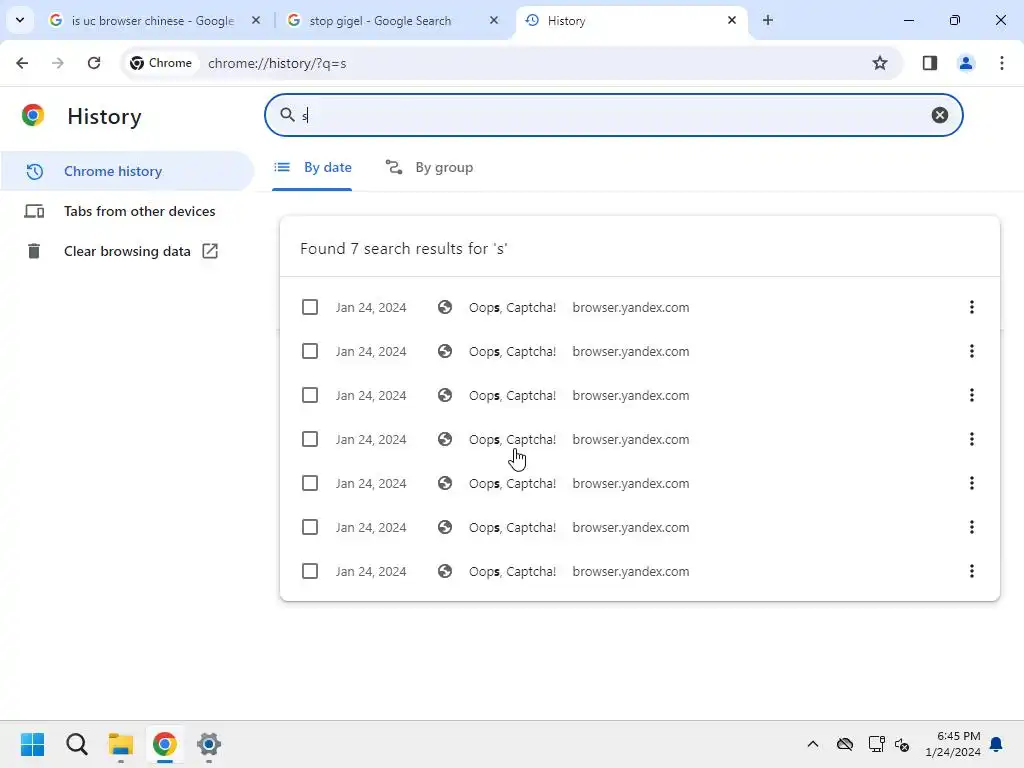Open the taskbar clock and date
The width and height of the screenshot is (1024, 768).
(953, 744)
